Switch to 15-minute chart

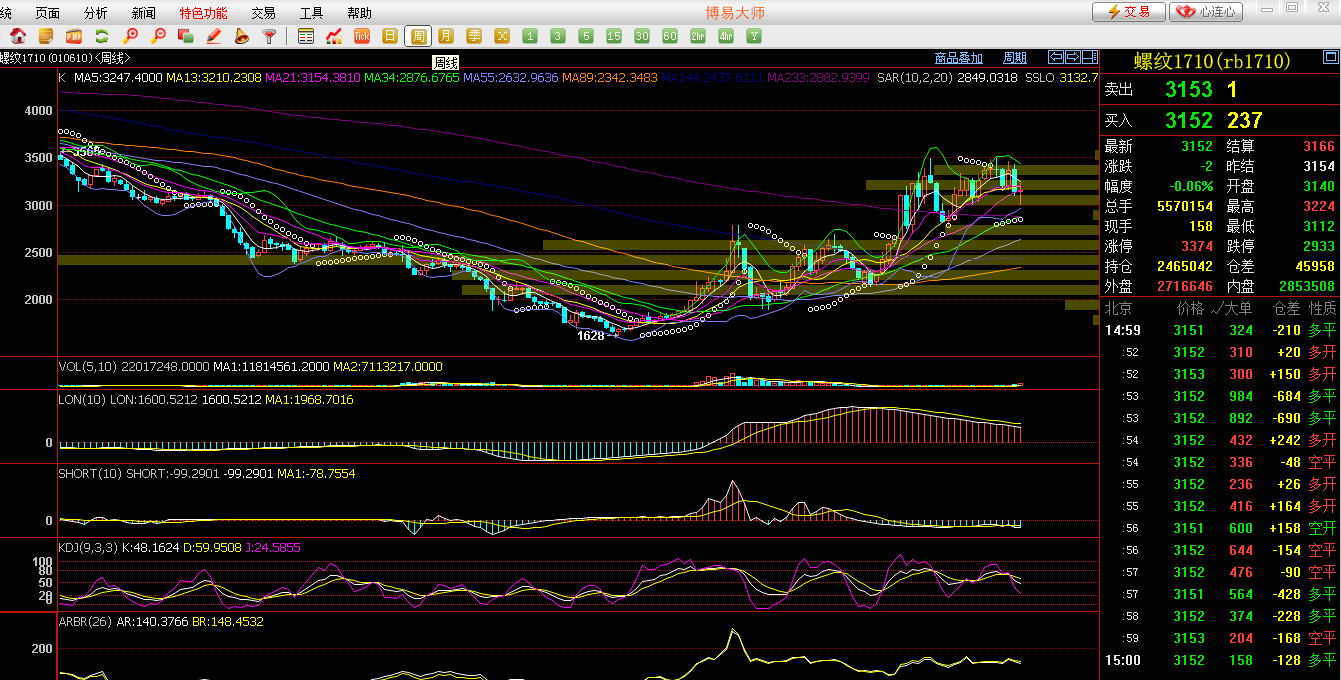click(614, 36)
